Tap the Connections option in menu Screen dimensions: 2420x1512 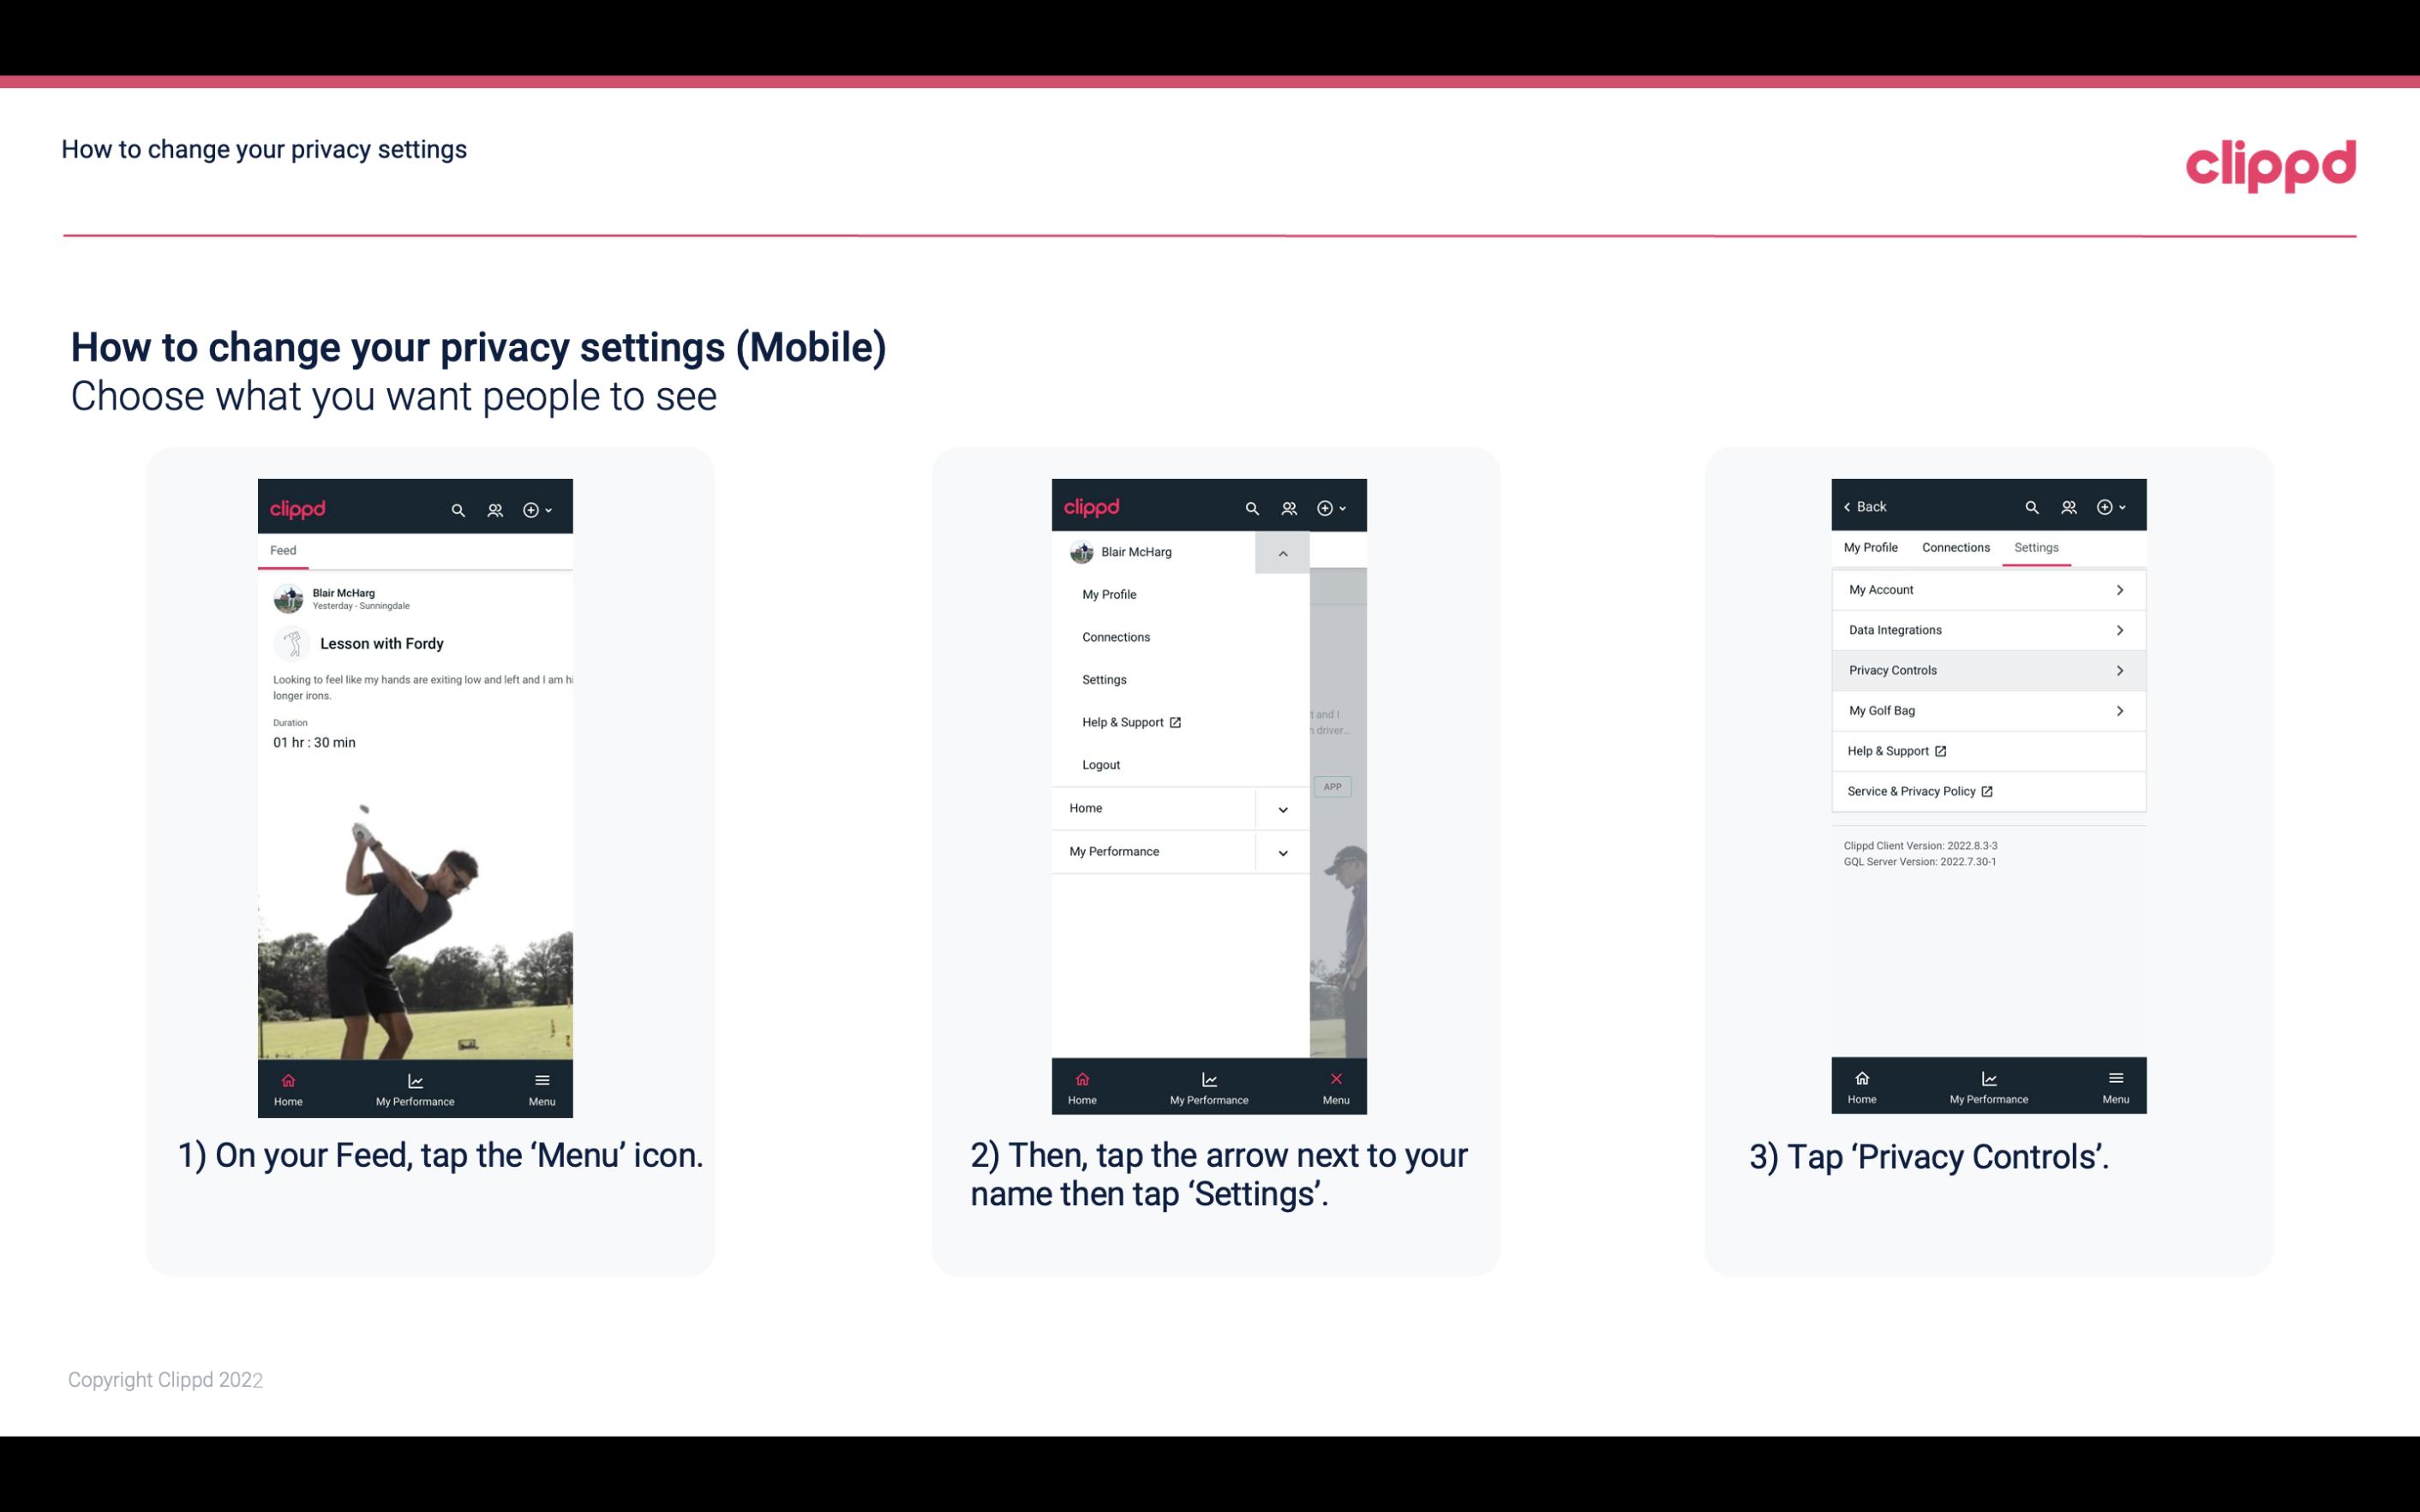coord(1115,636)
